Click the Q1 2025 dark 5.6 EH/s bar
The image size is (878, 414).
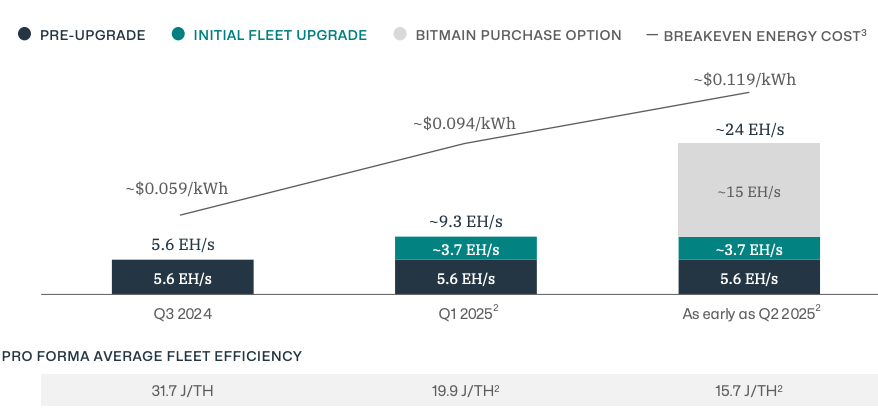pyautogui.click(x=466, y=278)
